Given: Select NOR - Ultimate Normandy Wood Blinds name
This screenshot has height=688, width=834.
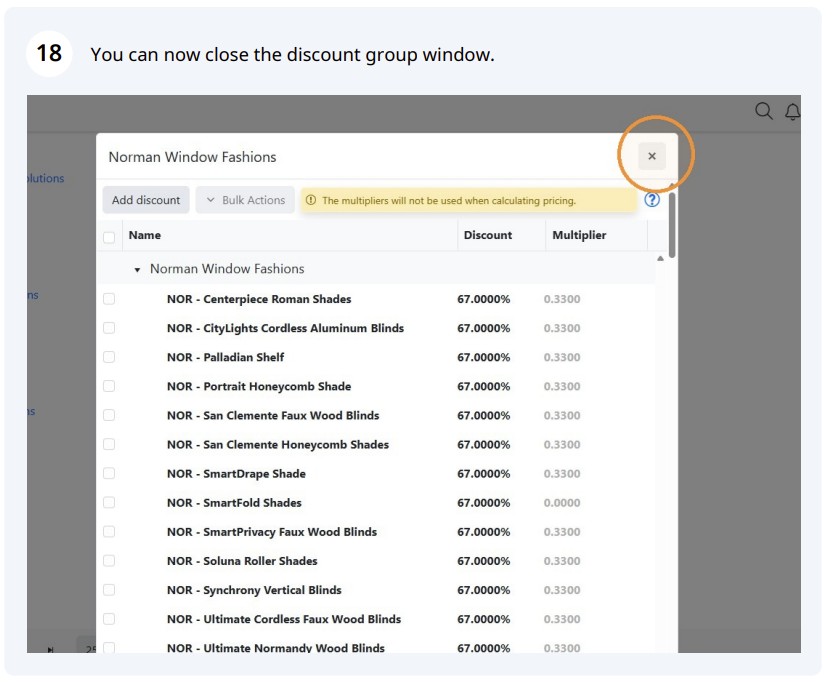Looking at the screenshot, I should point(276,648).
